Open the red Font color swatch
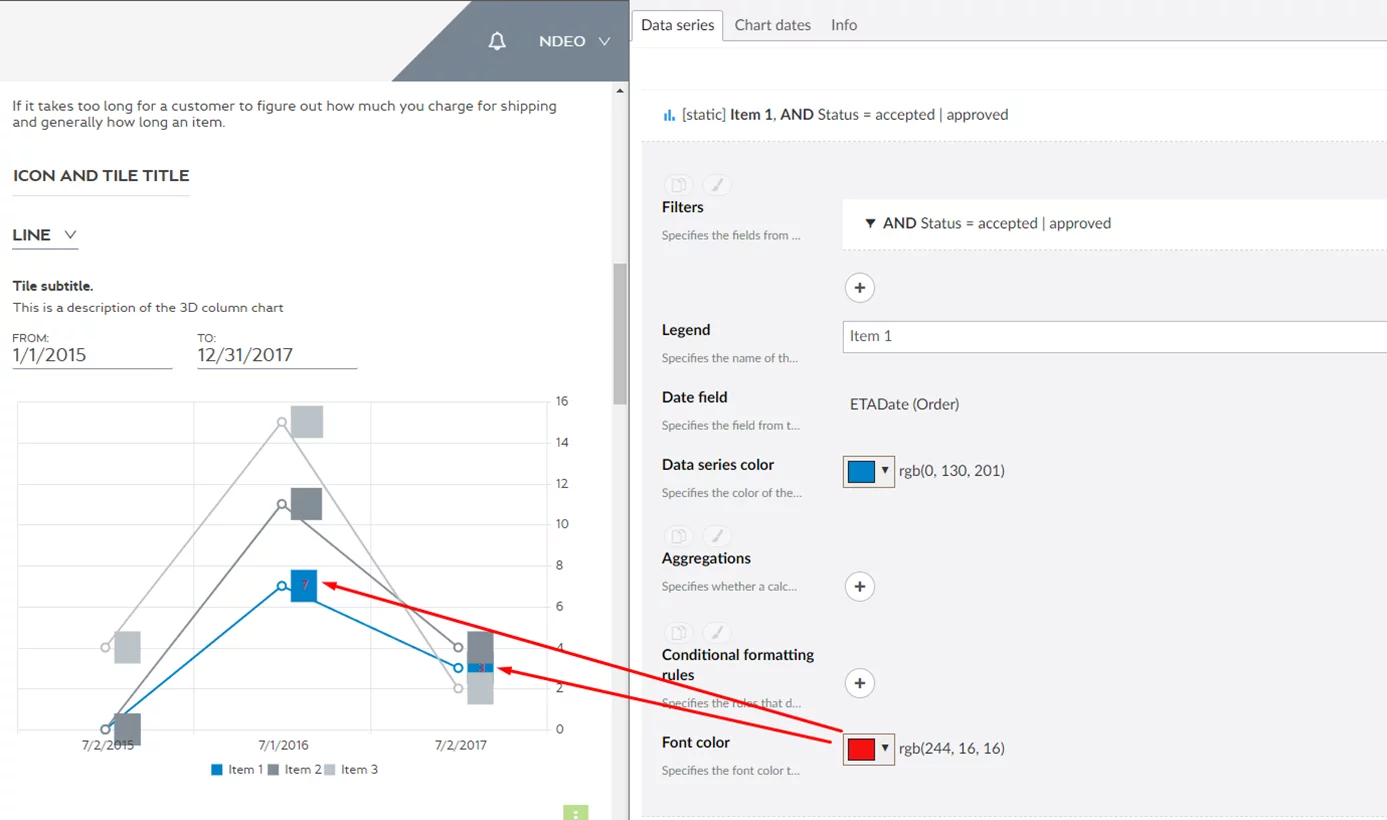The height and width of the screenshot is (820, 1387). (868, 748)
